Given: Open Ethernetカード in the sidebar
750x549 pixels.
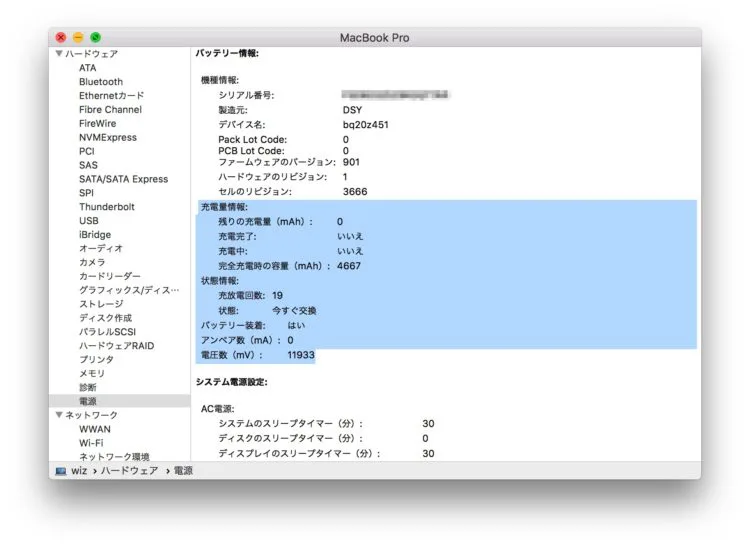Looking at the screenshot, I should tap(111, 96).
